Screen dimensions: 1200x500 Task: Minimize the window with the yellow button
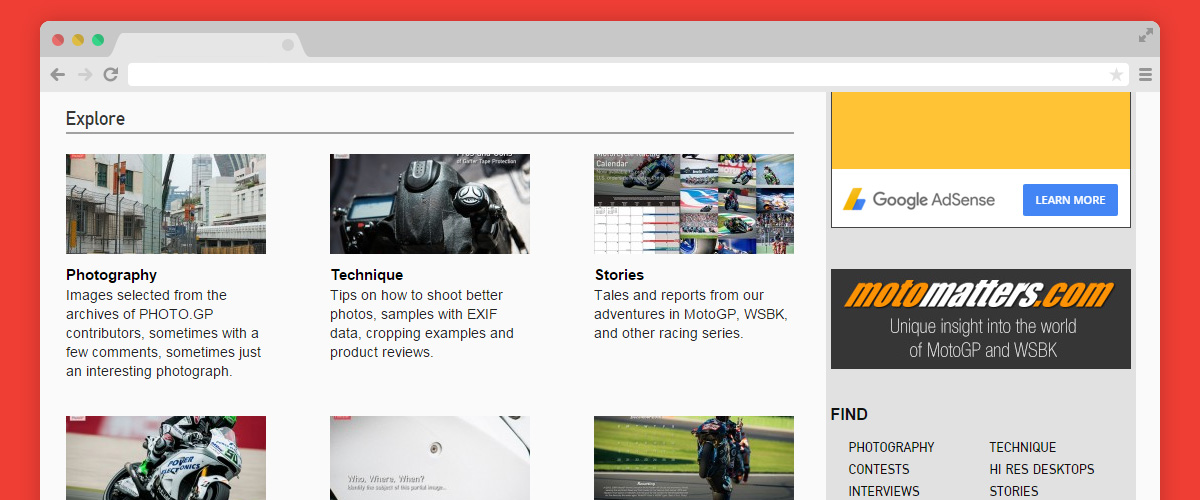[78, 40]
